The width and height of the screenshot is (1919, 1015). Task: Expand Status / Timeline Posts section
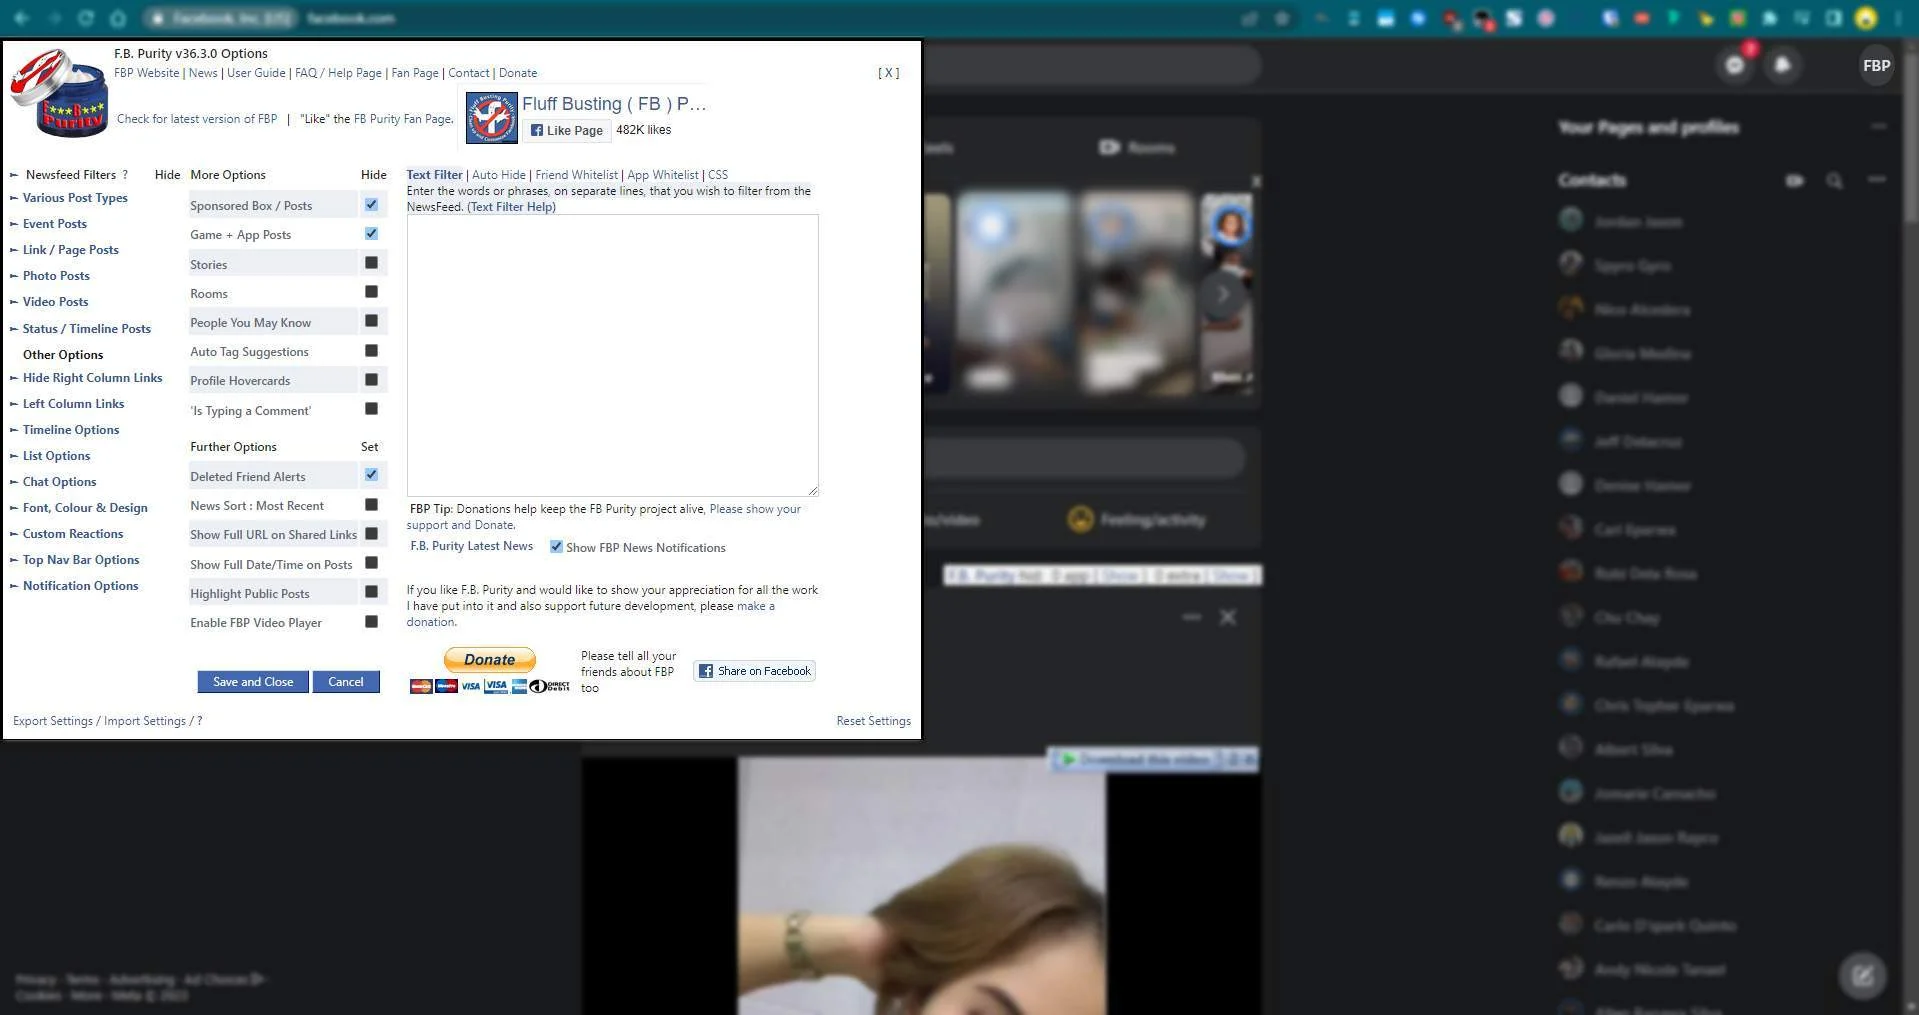(86, 329)
